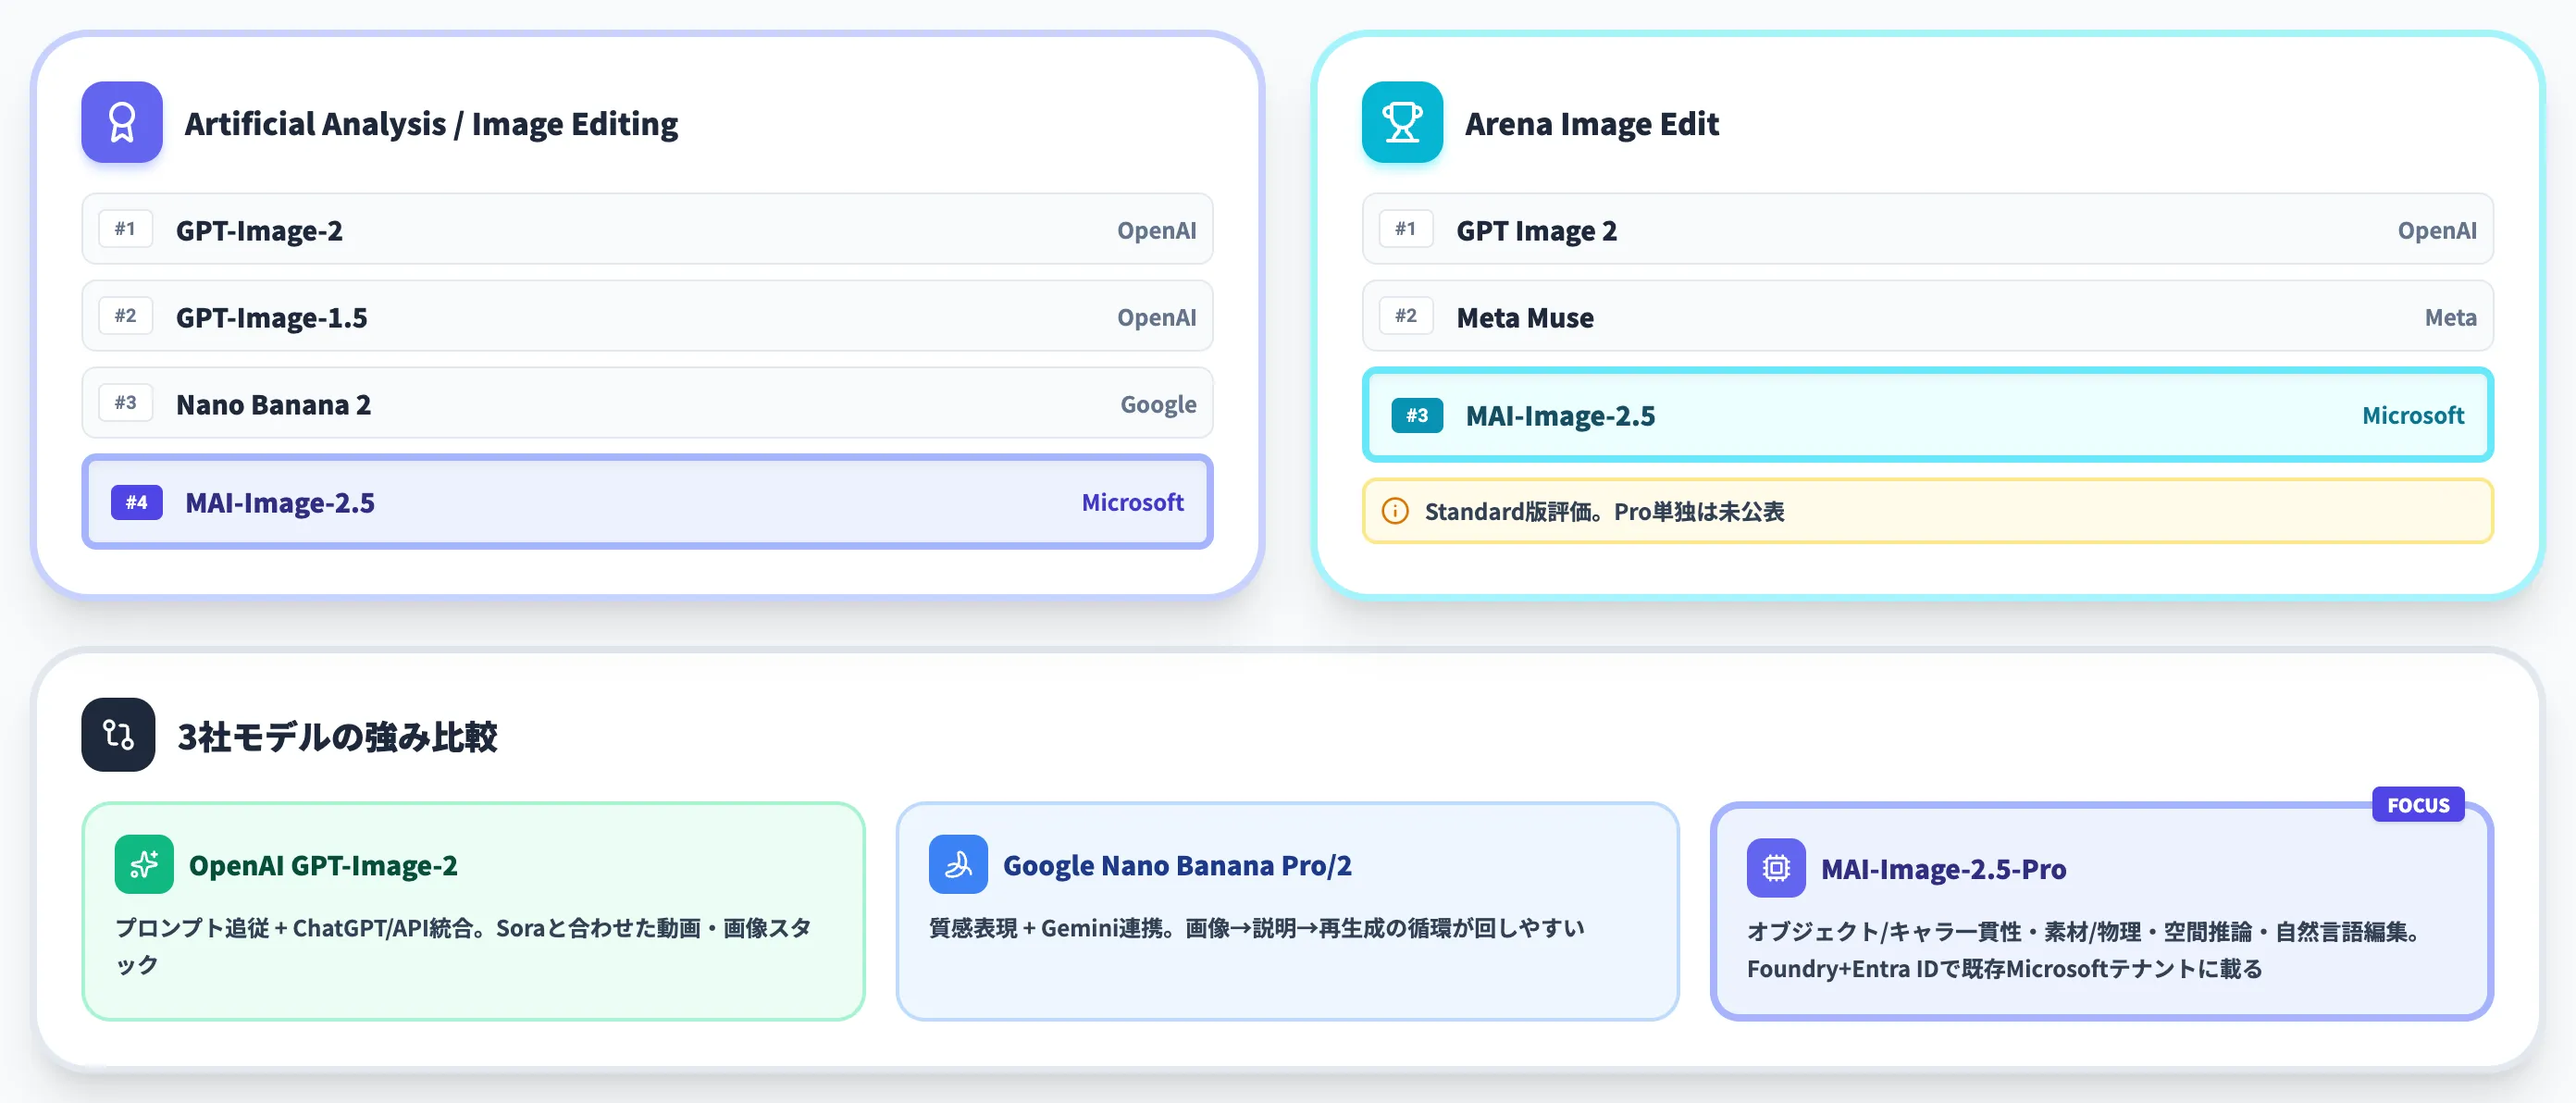This screenshot has width=2576, height=1103.
Task: Click the OpenAI label on GPT-Image-2 row
Action: point(1156,231)
